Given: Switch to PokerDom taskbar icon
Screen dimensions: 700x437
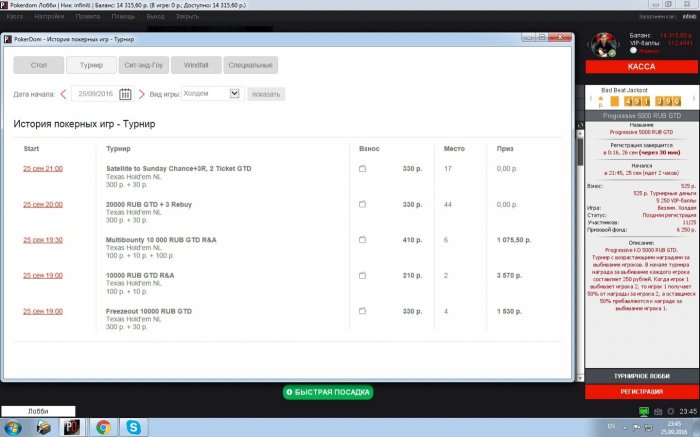Looking at the screenshot, I should (x=72, y=428).
